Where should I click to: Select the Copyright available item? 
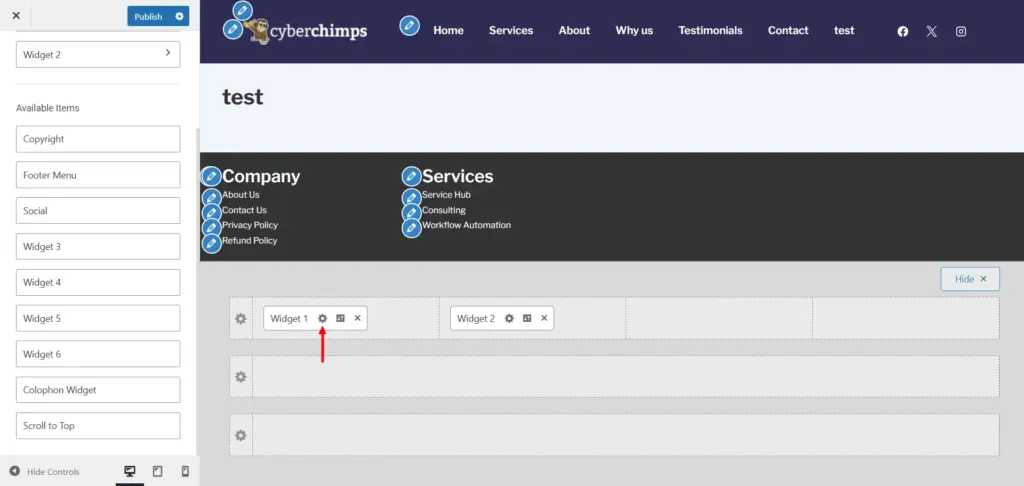[98, 139]
